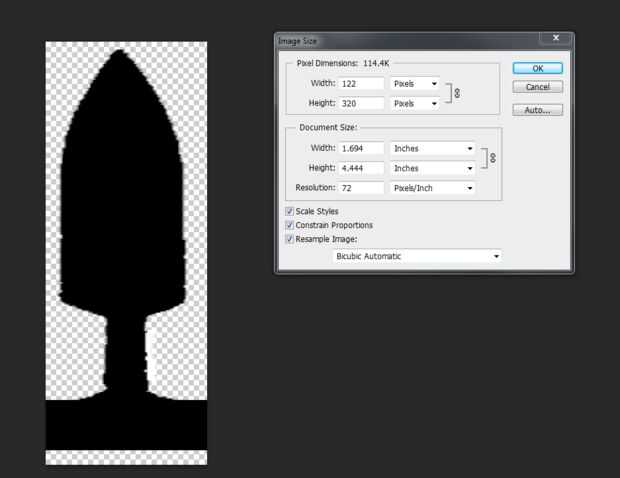Click the document size chain link icon
The image size is (620, 478).
pos(493,158)
